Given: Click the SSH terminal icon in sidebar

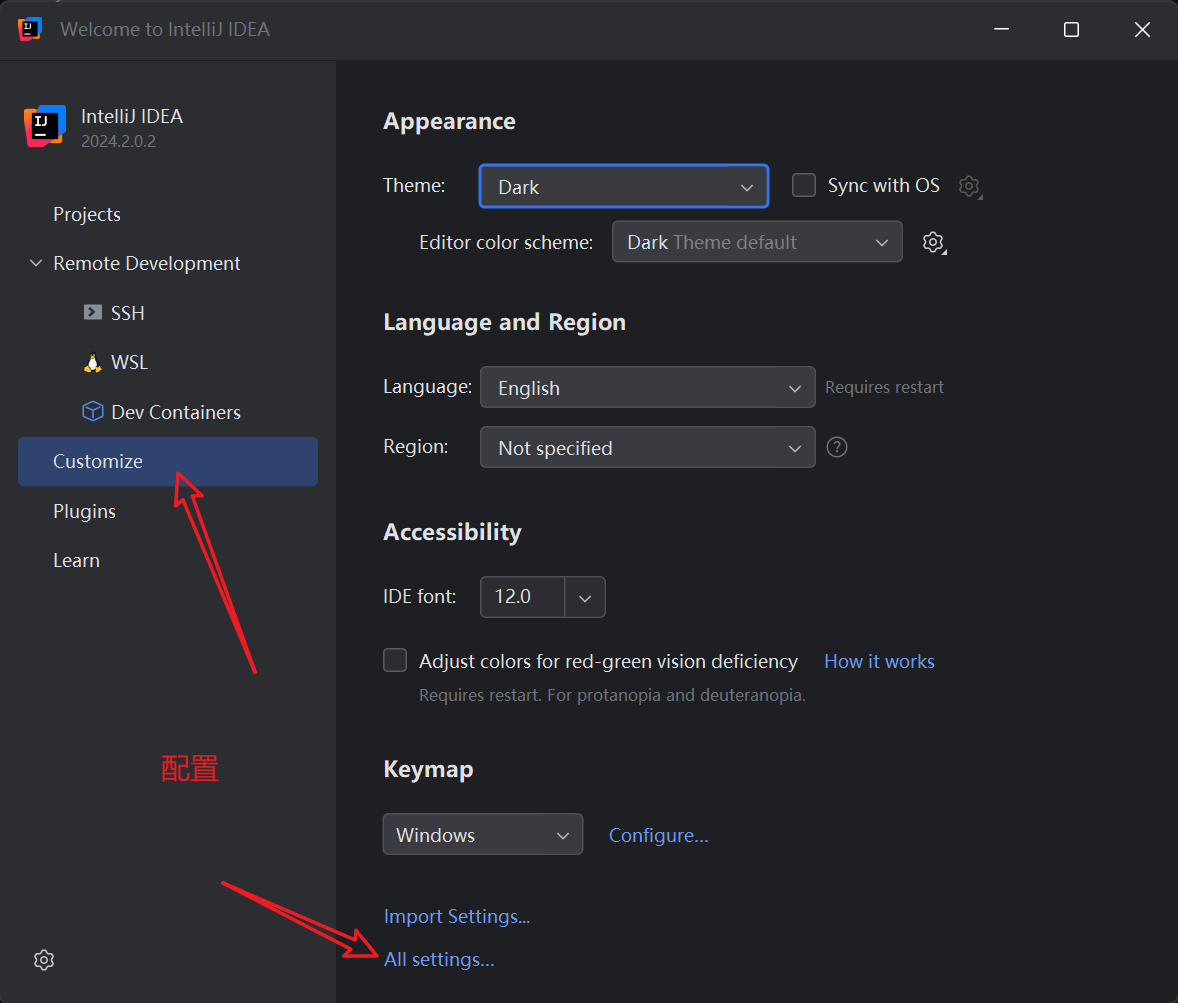Looking at the screenshot, I should (x=93, y=312).
